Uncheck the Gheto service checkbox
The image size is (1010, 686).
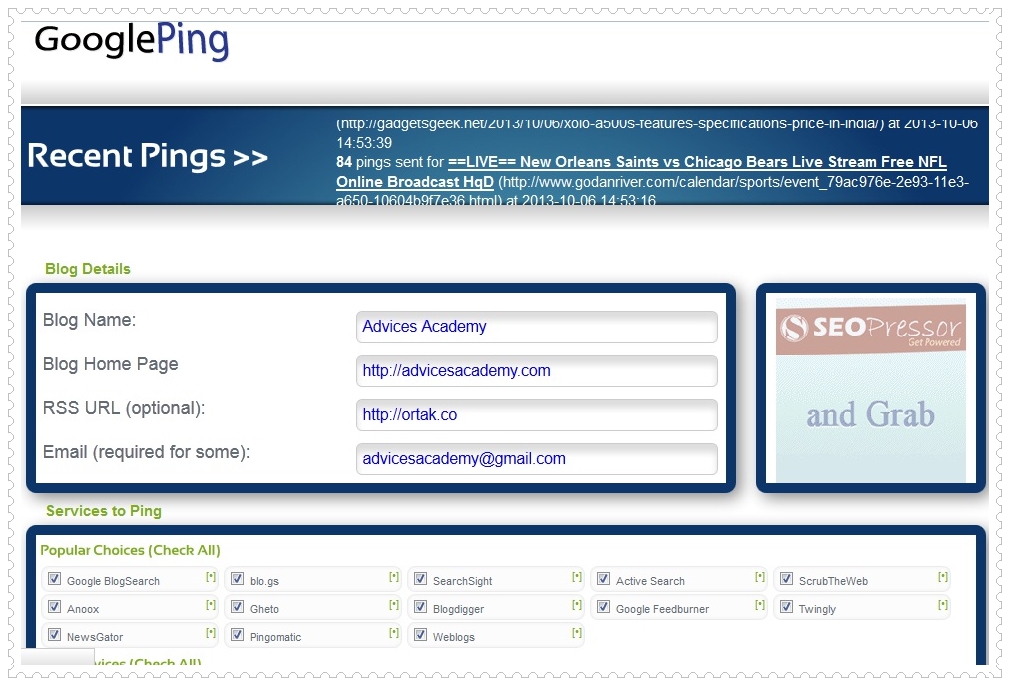coord(237,606)
